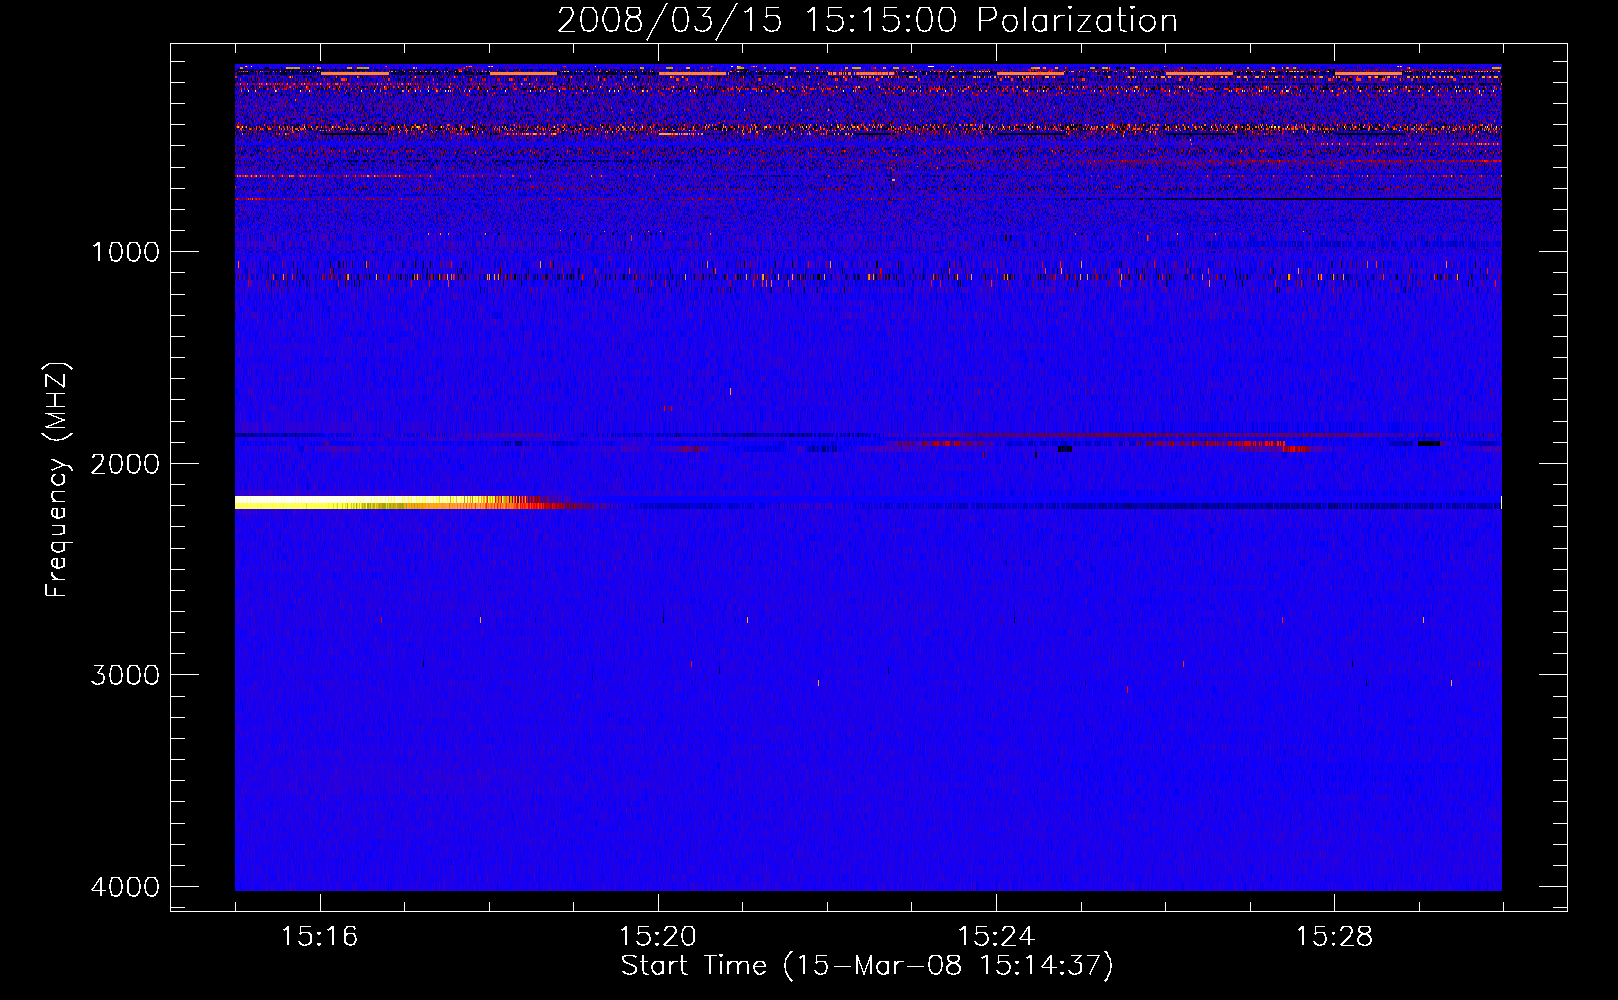Click the 15:16 time tick label

320,936
